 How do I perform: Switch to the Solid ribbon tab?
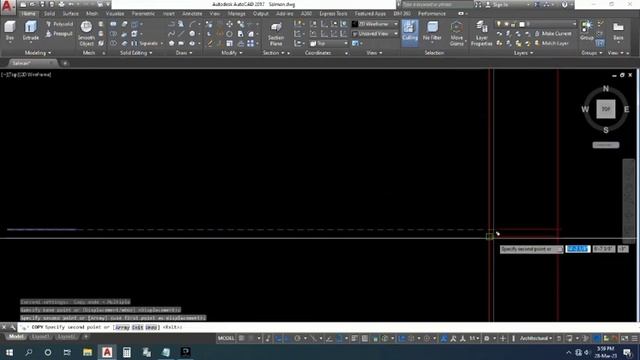[49, 13]
